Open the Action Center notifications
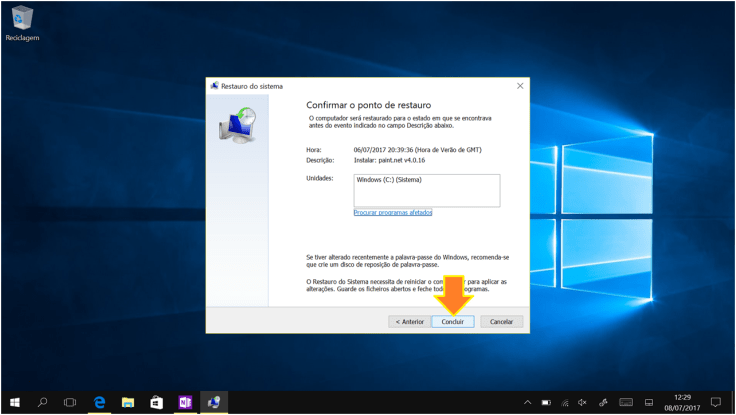The image size is (736, 415). click(x=715, y=402)
